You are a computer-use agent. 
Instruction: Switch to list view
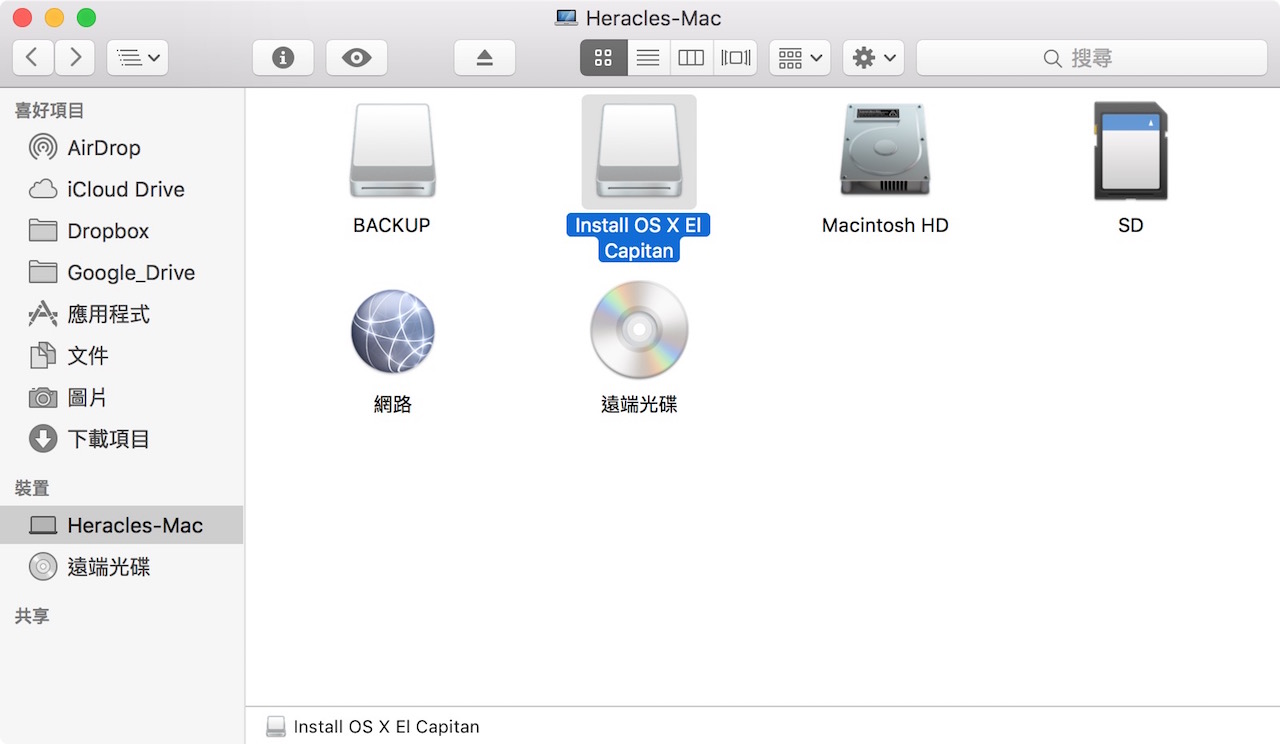pyautogui.click(x=648, y=58)
